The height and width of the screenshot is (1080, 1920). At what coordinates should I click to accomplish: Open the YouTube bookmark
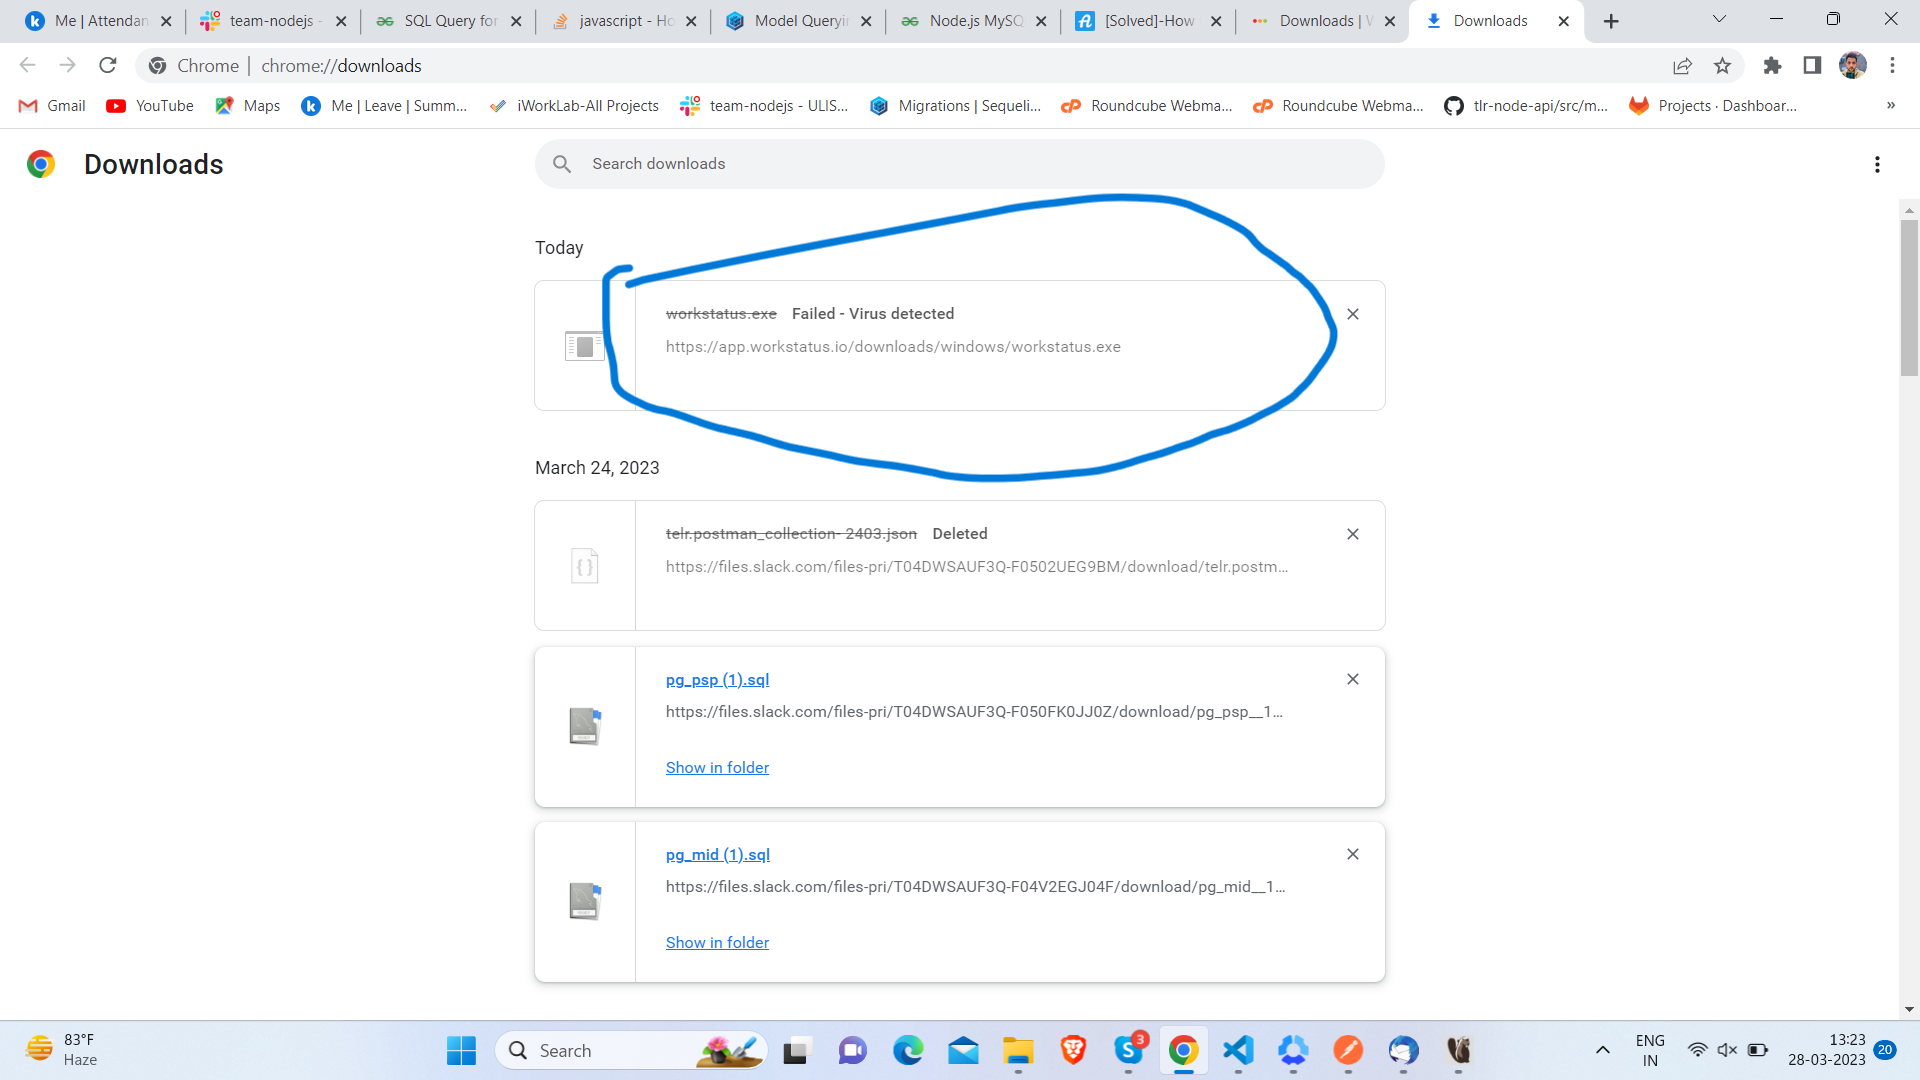tap(151, 106)
